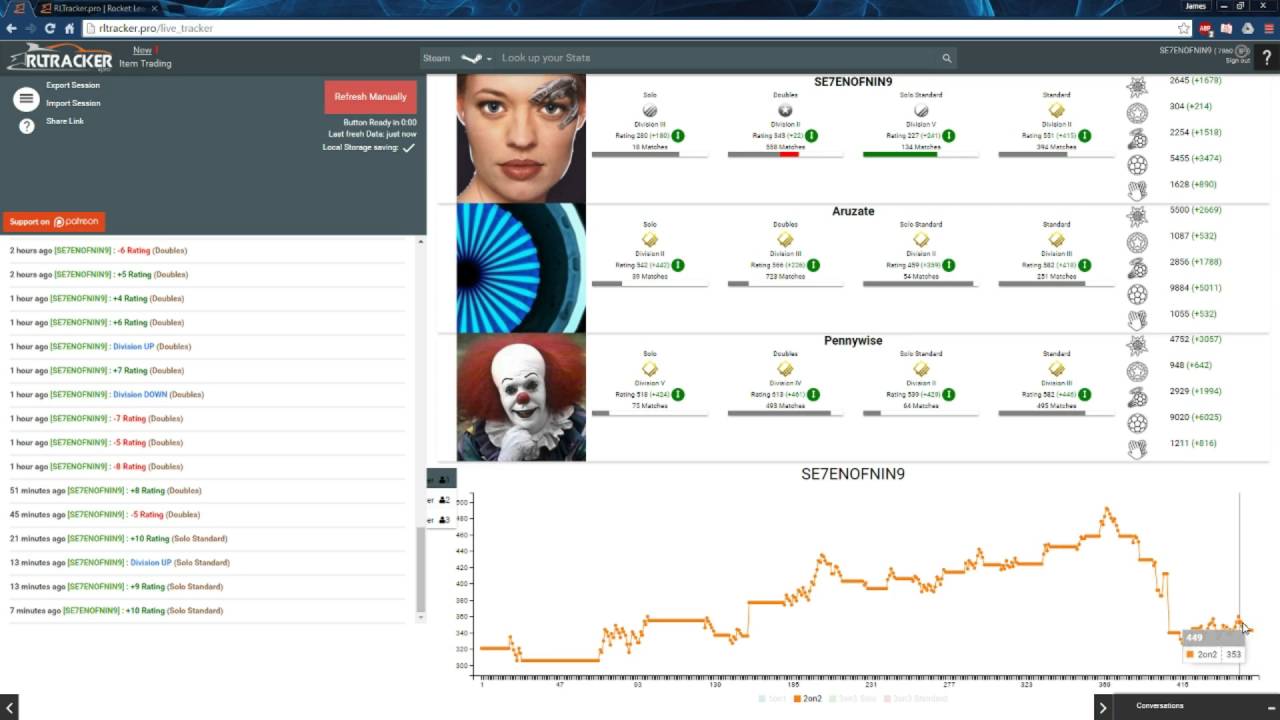
Task: Open the Item Trading link
Action: pos(145,64)
